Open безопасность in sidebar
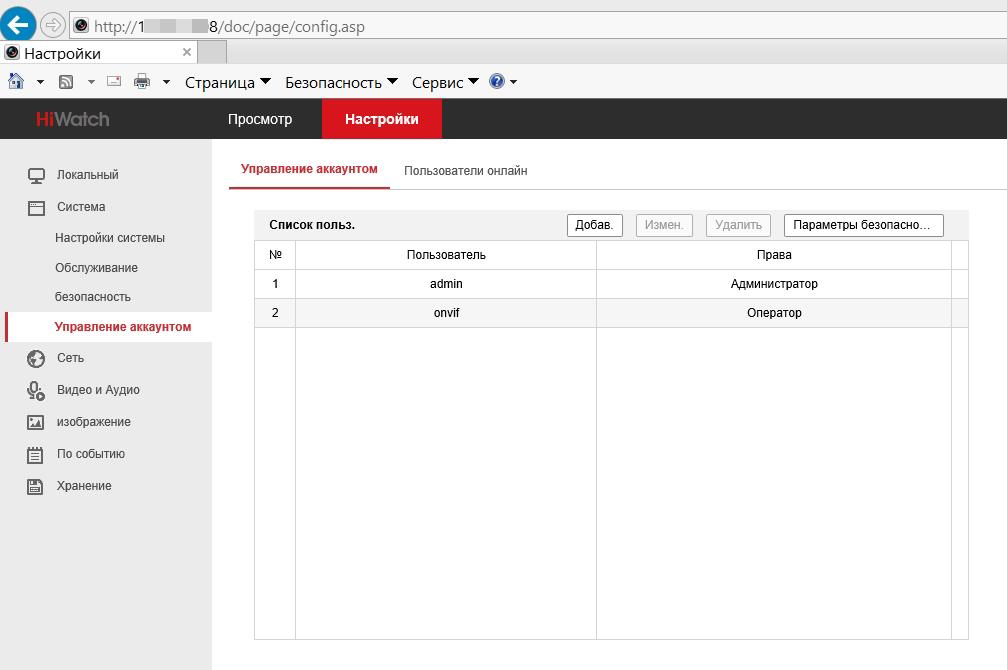Viewport: 1007px width, 670px height. pos(93,297)
